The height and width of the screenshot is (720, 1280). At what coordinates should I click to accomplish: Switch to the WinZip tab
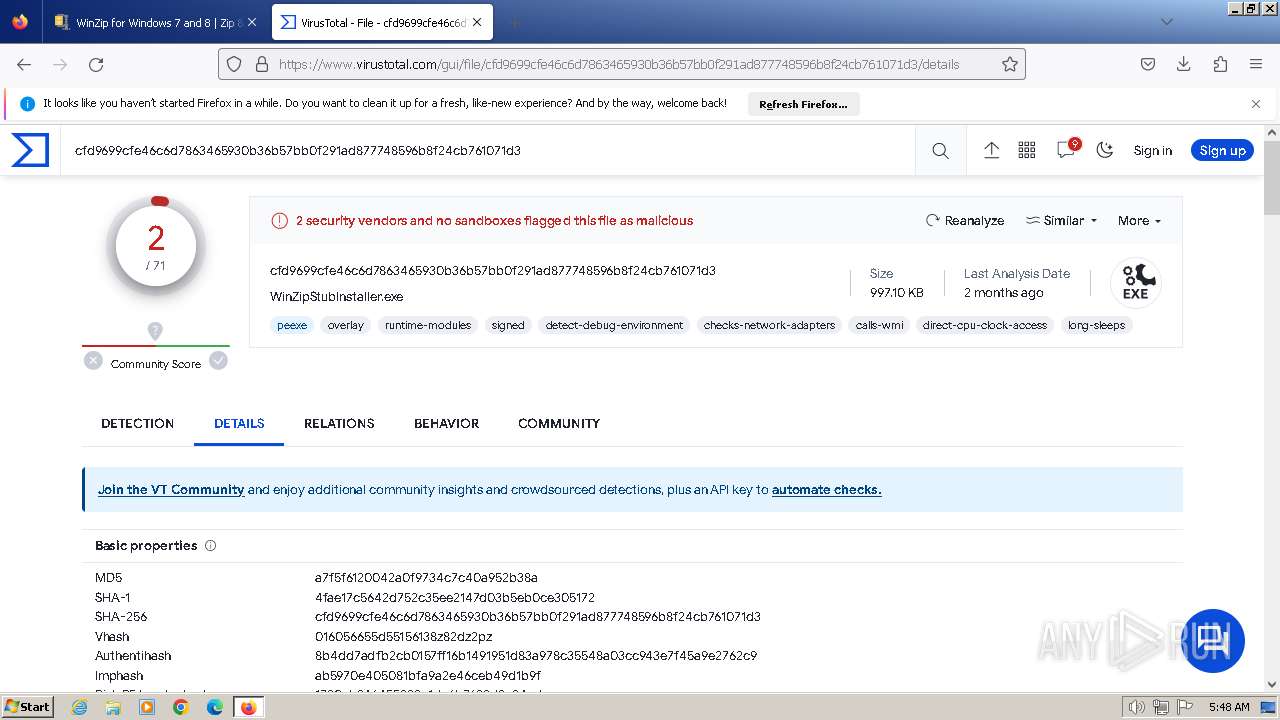(x=155, y=22)
